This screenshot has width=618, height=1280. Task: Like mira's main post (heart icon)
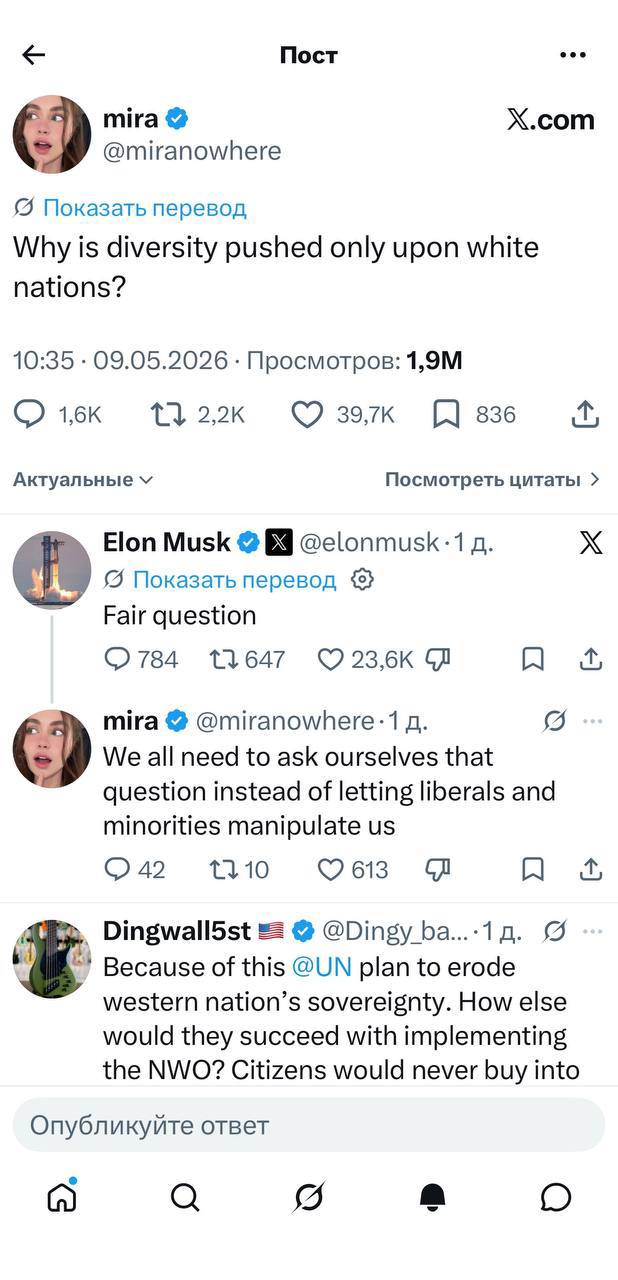pos(306,414)
